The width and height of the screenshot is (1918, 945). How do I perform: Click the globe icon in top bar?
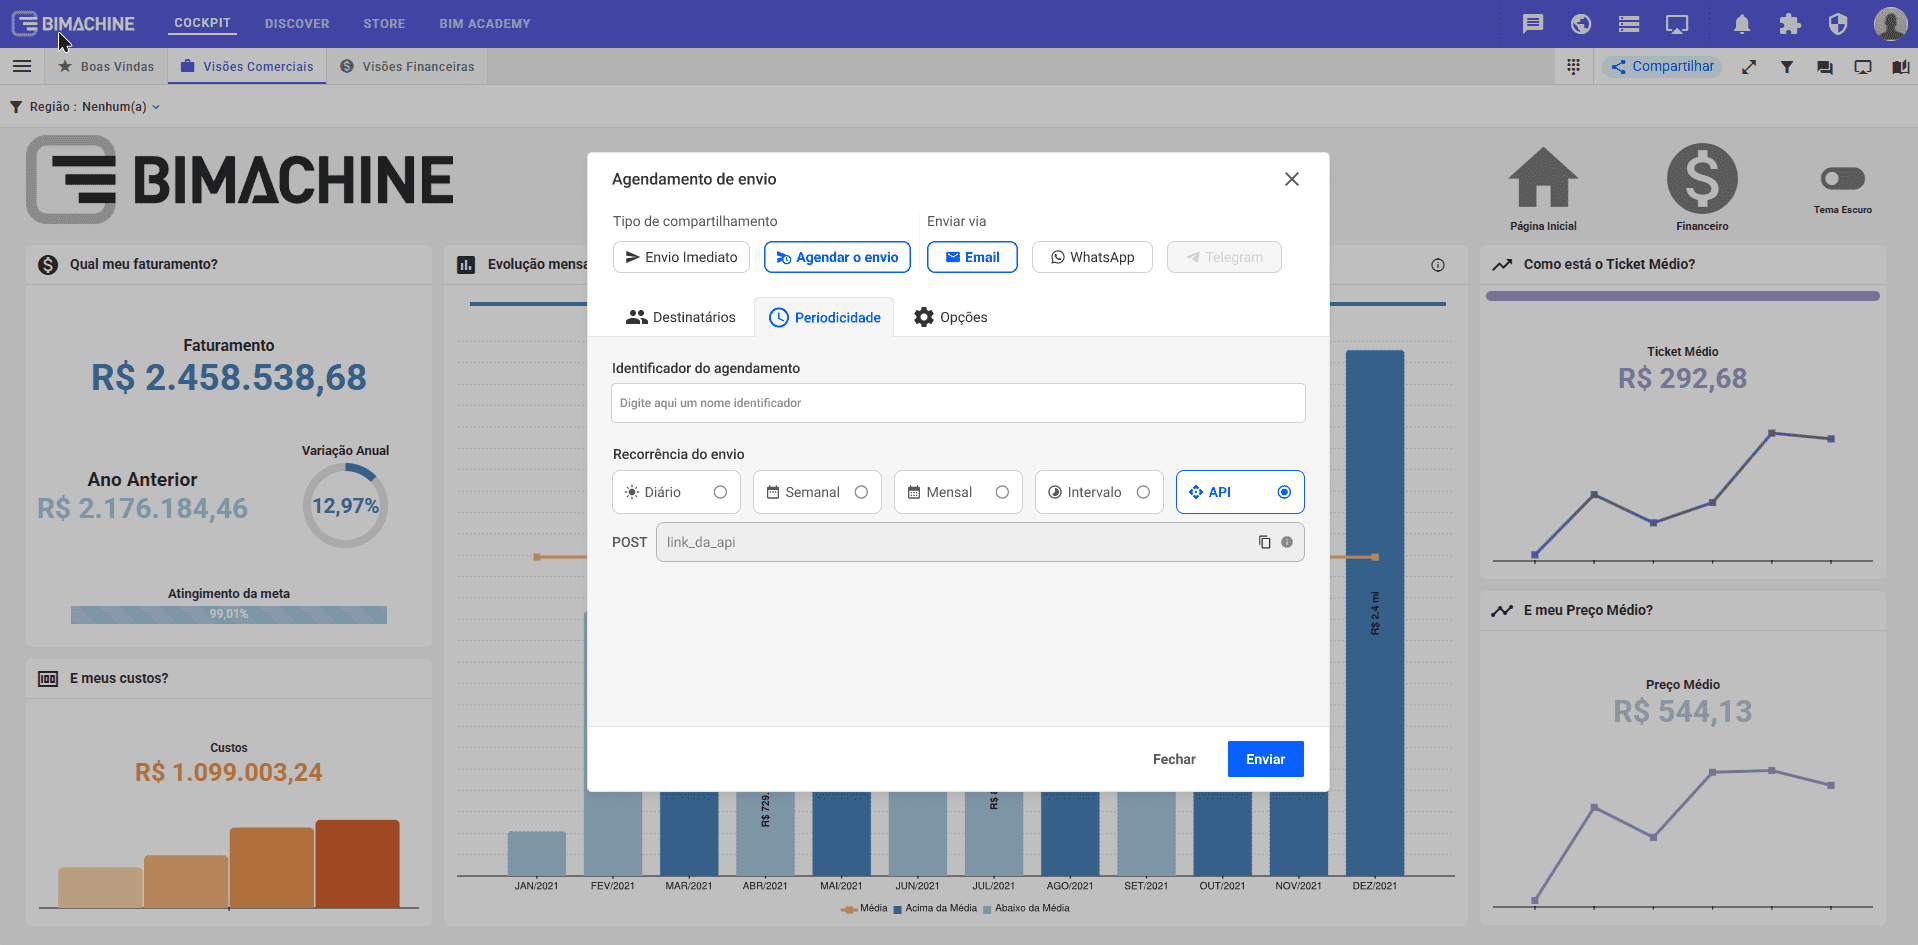click(x=1581, y=24)
